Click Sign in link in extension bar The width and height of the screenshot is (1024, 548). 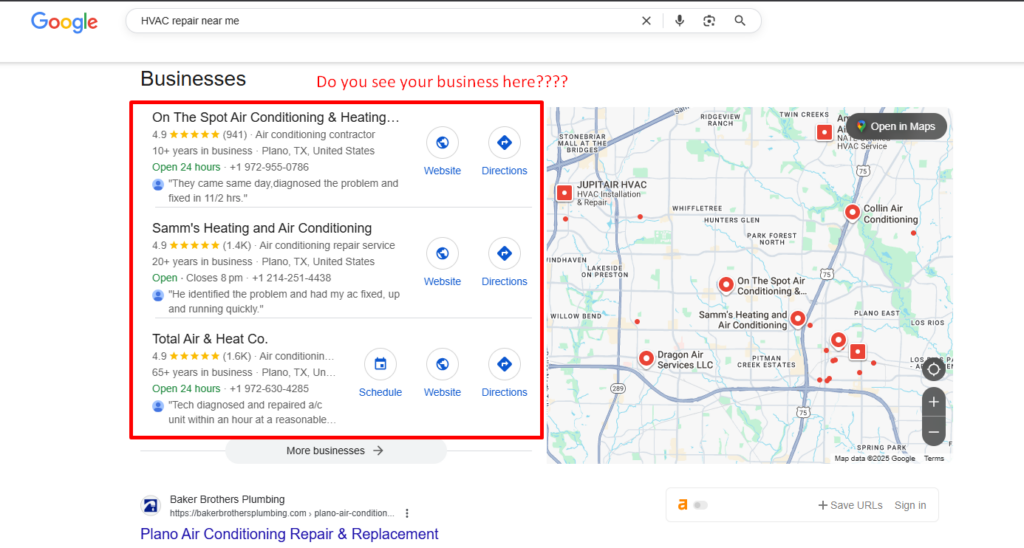pos(910,506)
